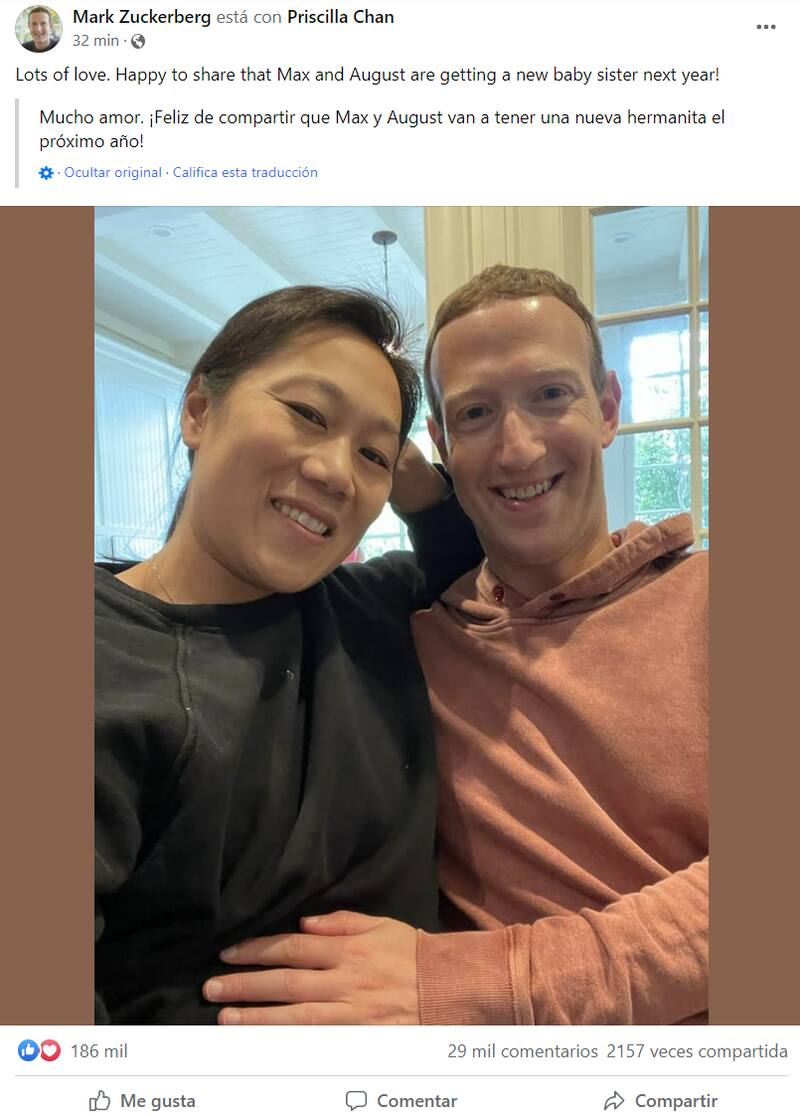Click the profile picture avatar
The width and height of the screenshot is (800, 1116).
click(38, 29)
